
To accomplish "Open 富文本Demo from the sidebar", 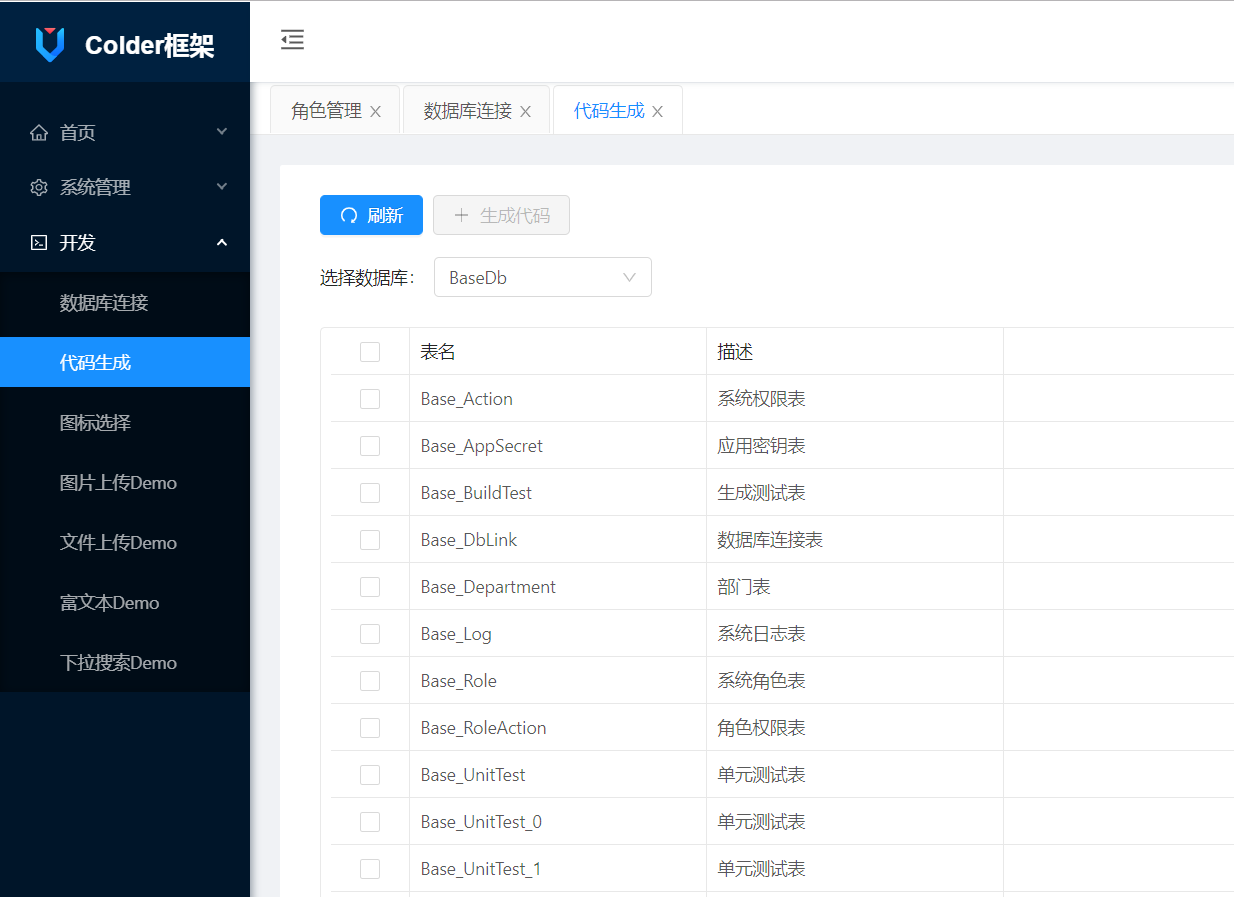I will [109, 603].
